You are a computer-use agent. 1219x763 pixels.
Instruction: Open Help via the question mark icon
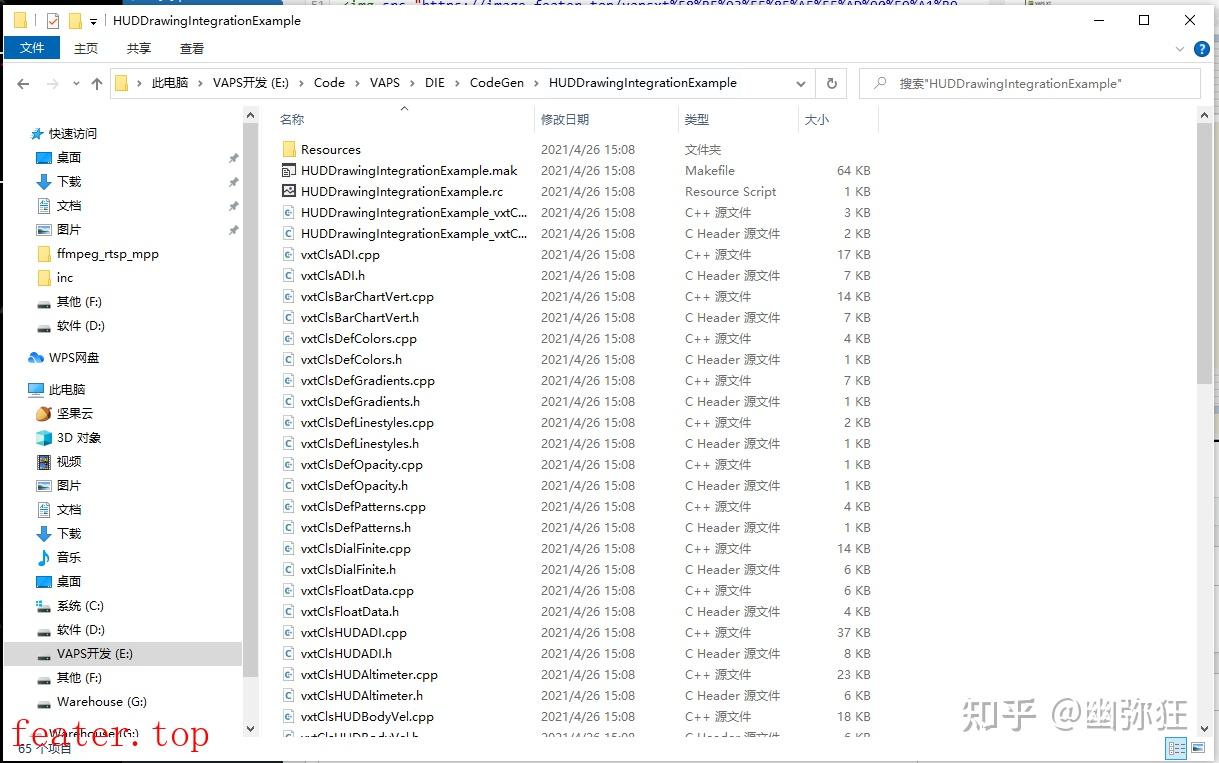tap(1202, 48)
